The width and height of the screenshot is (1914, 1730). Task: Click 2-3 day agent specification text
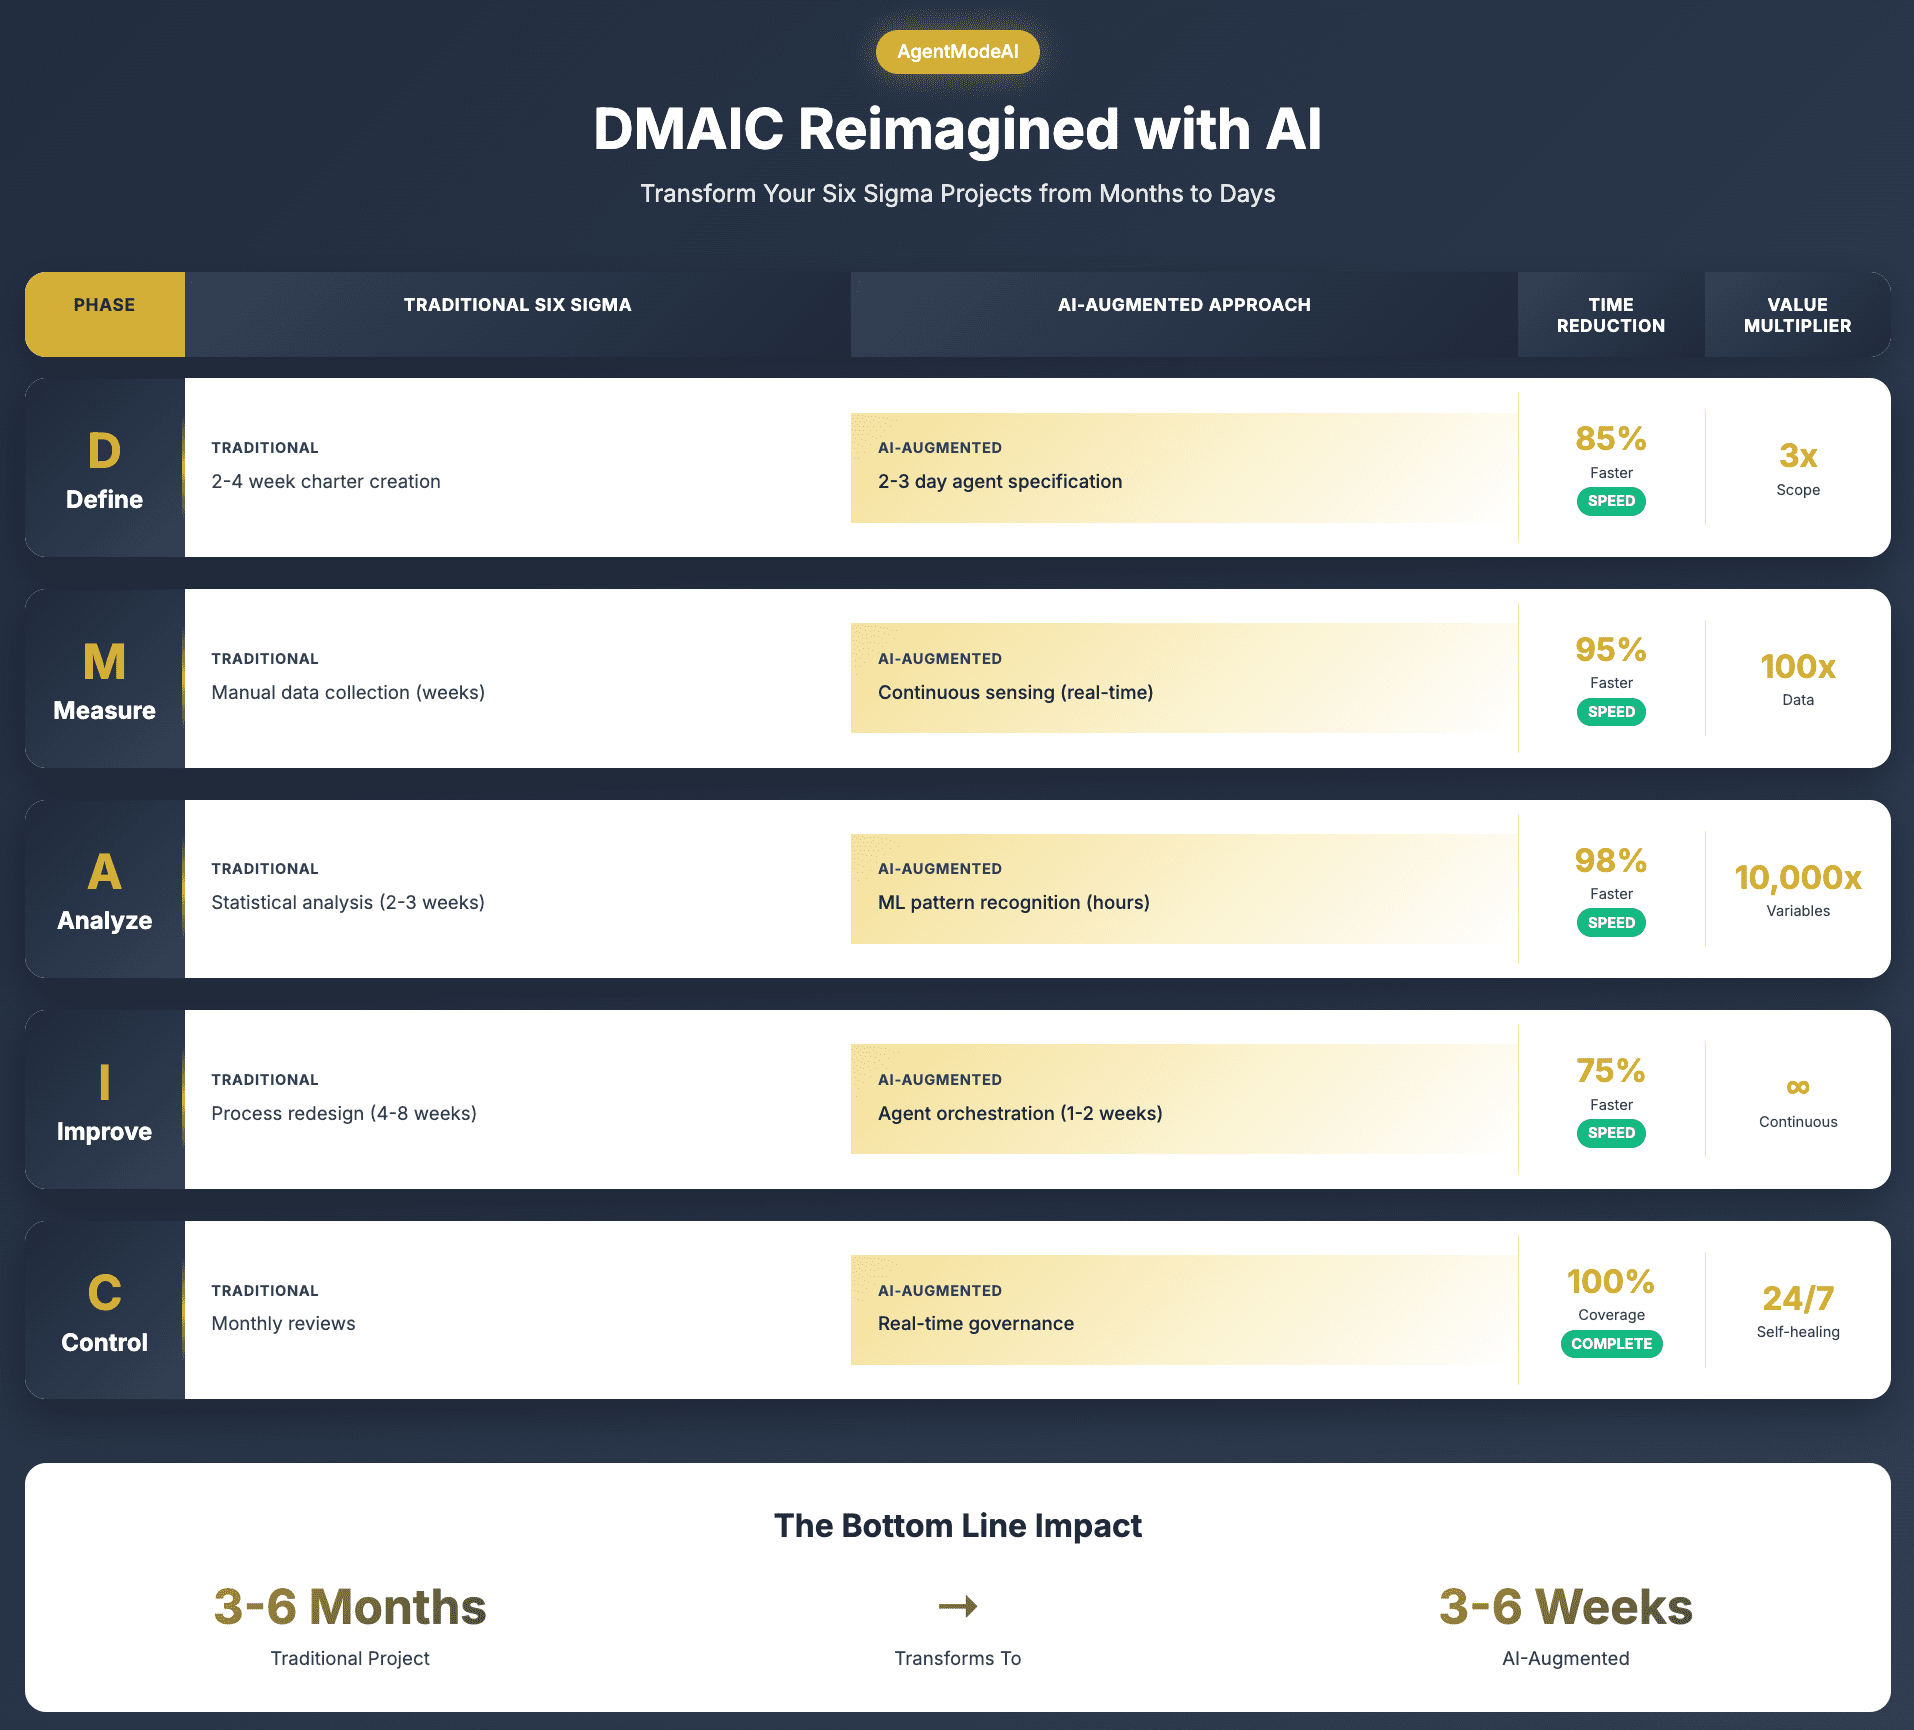(x=1000, y=481)
